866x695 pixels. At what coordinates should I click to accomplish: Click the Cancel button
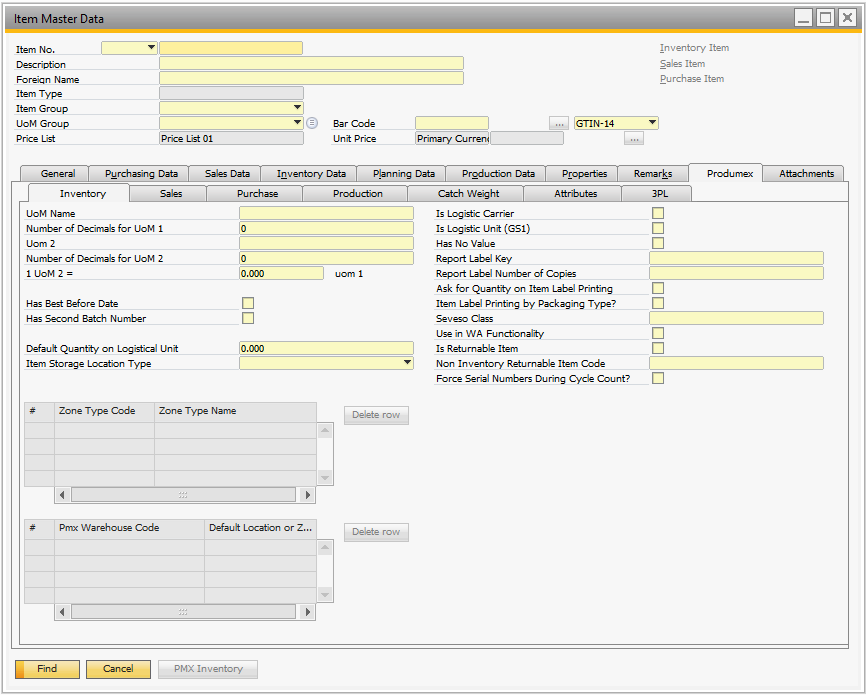tap(118, 669)
